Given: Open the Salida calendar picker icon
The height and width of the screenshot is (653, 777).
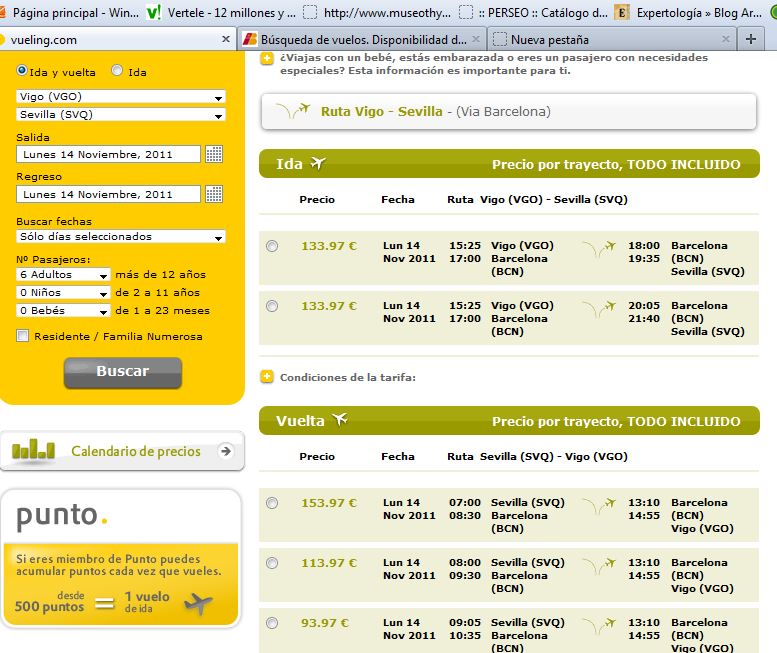Looking at the screenshot, I should pos(214,154).
